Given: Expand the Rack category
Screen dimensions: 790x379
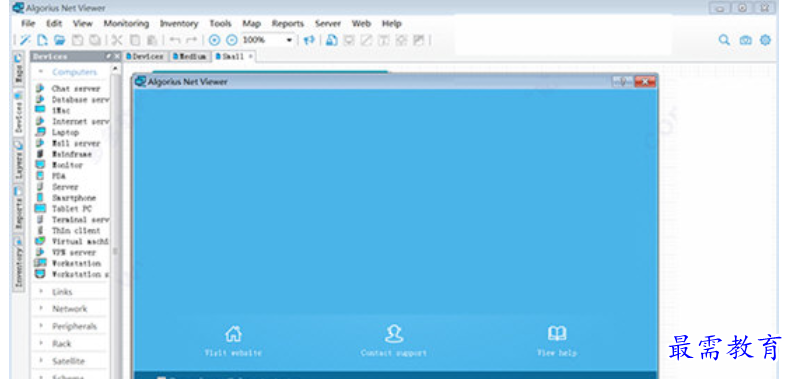Looking at the screenshot, I should [x=41, y=344].
